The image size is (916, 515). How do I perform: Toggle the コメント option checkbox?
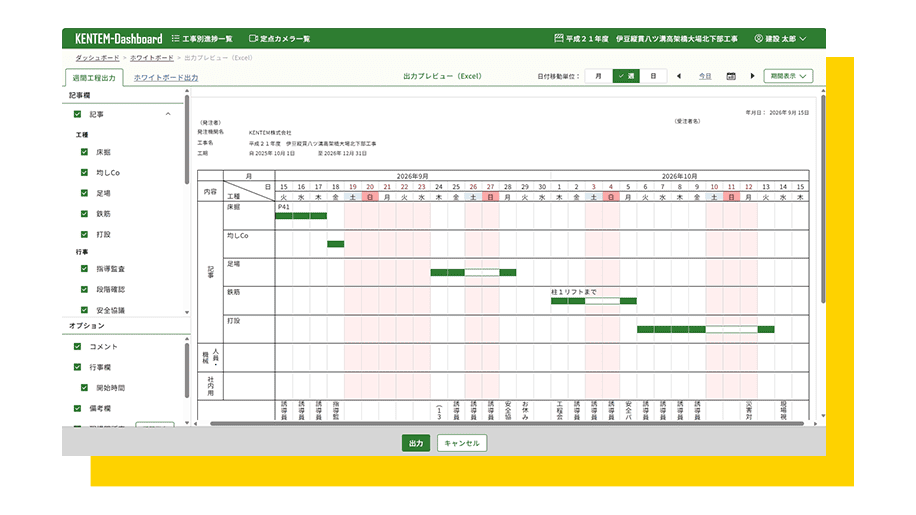pos(77,346)
